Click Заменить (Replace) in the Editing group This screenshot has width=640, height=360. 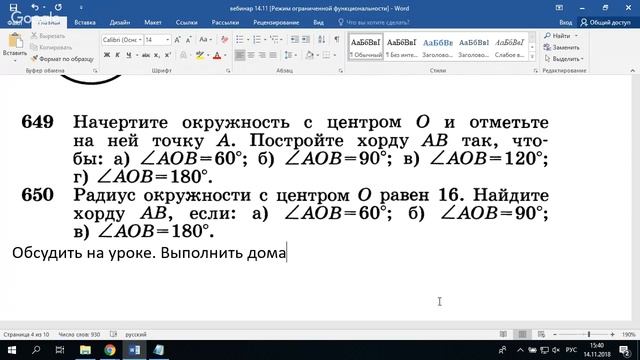pyautogui.click(x=562, y=47)
